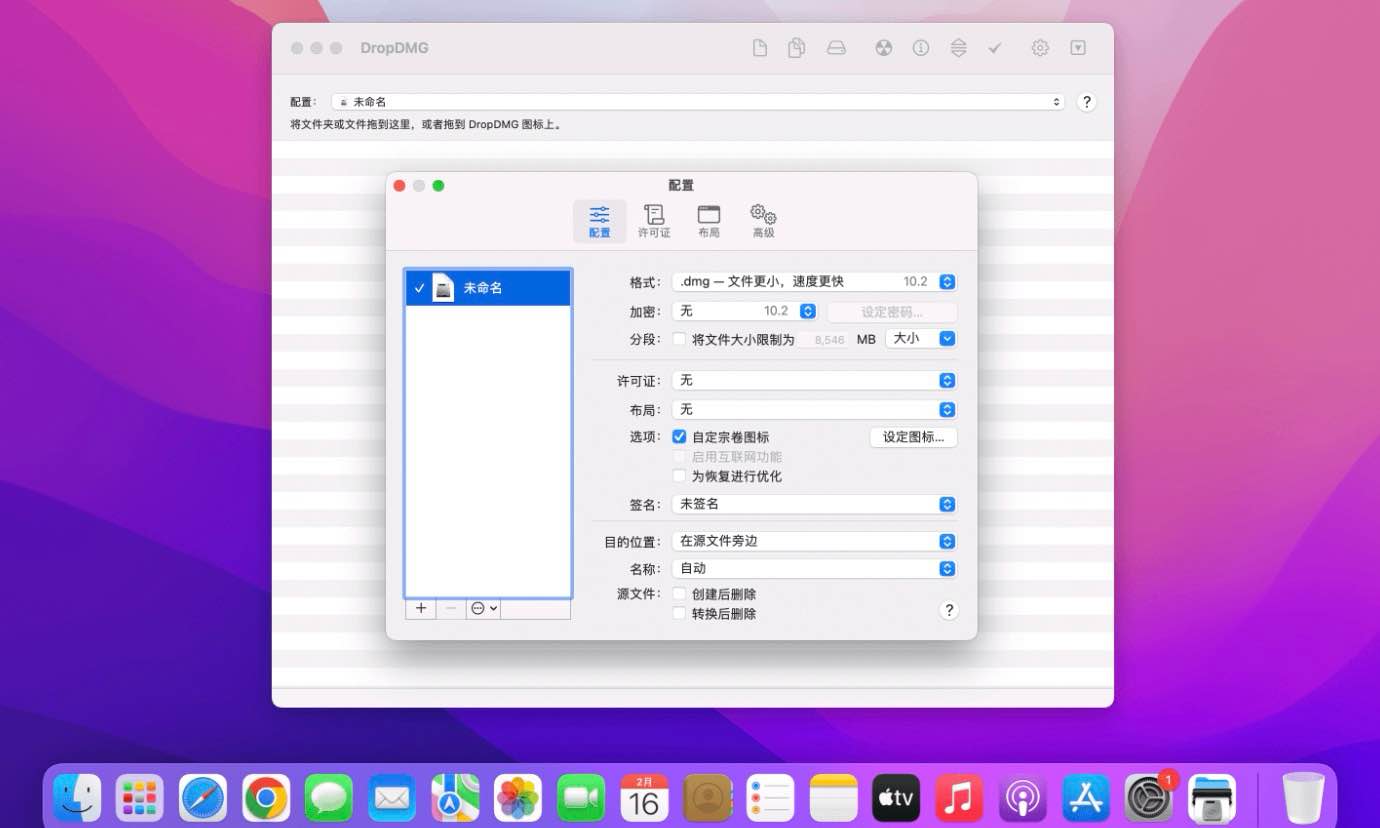Open Safari from the Dock
The height and width of the screenshot is (828, 1380).
click(x=203, y=798)
